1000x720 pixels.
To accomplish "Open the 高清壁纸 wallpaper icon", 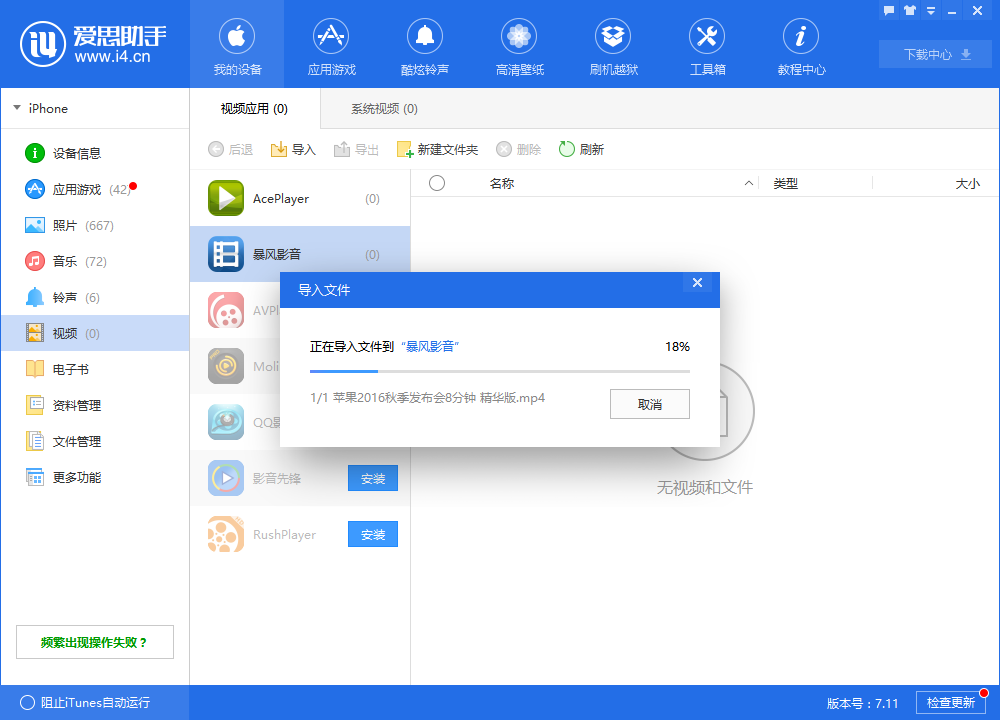I will tap(519, 36).
